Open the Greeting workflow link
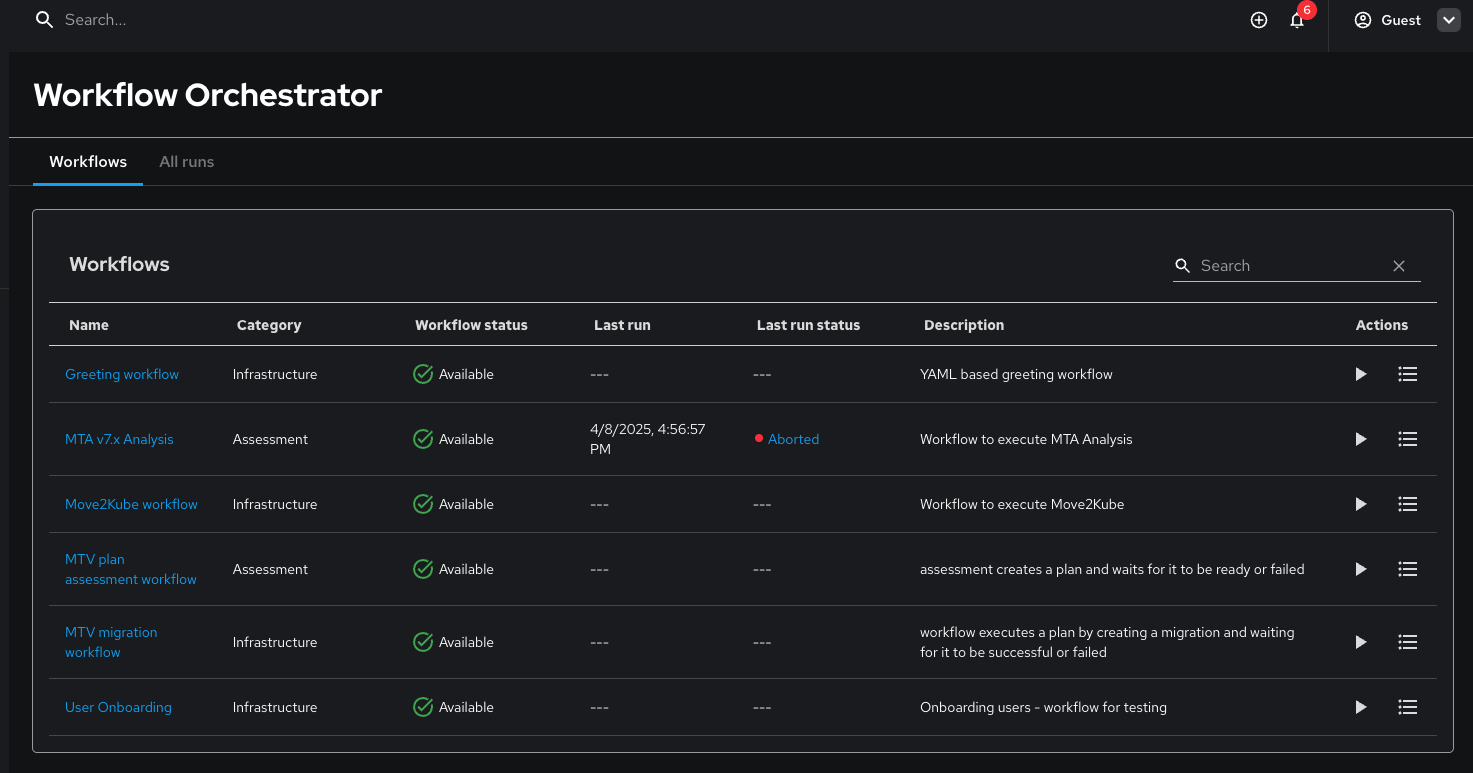The height and width of the screenshot is (773, 1473). pyautogui.click(x=122, y=374)
